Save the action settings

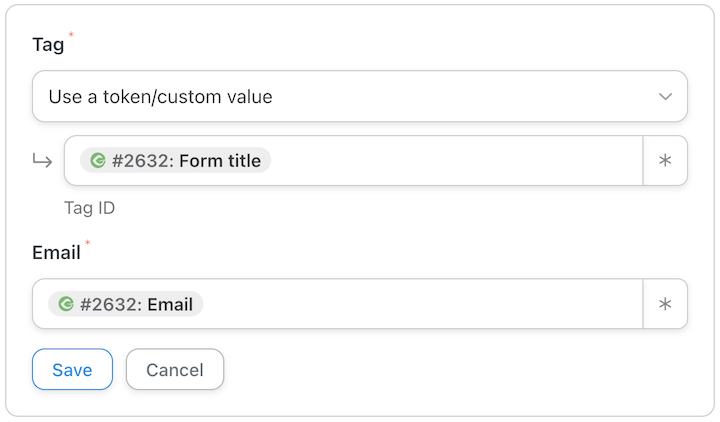click(x=72, y=369)
